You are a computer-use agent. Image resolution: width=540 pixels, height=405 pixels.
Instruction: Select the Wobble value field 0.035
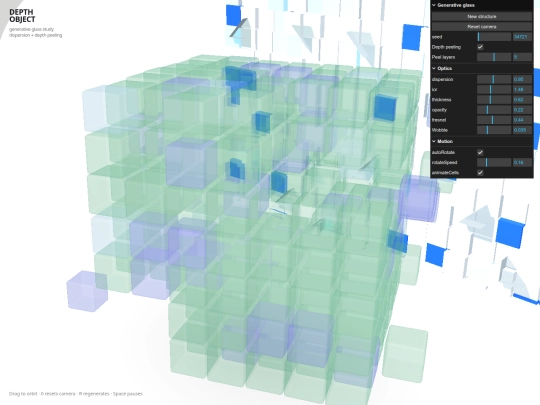(522, 130)
